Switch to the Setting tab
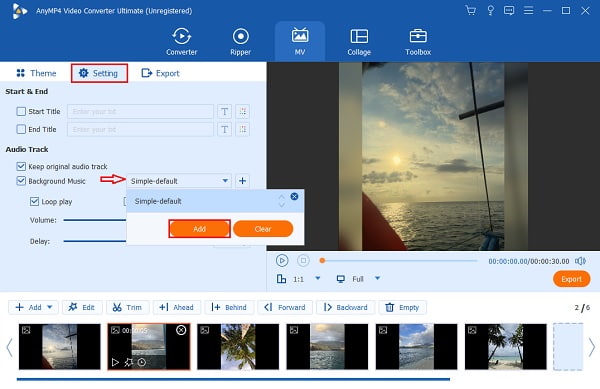Image resolution: width=600 pixels, height=389 pixels. (x=99, y=73)
